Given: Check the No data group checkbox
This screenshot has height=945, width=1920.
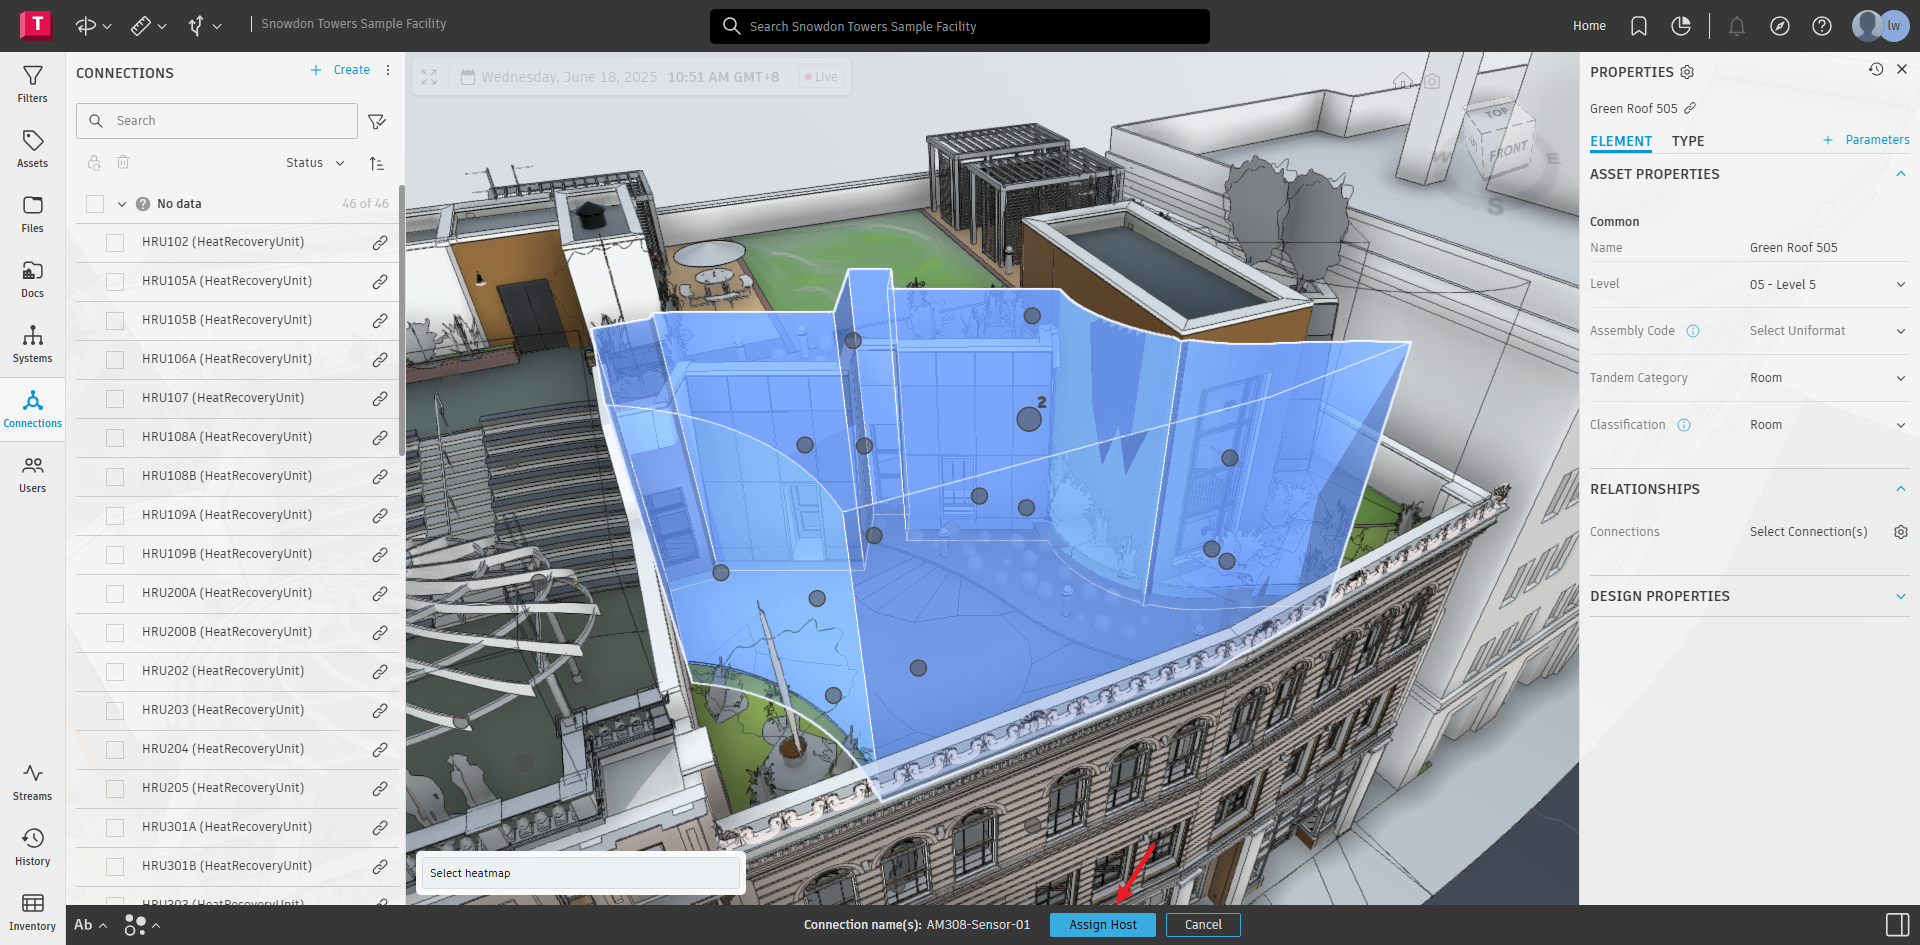Looking at the screenshot, I should click(x=95, y=204).
